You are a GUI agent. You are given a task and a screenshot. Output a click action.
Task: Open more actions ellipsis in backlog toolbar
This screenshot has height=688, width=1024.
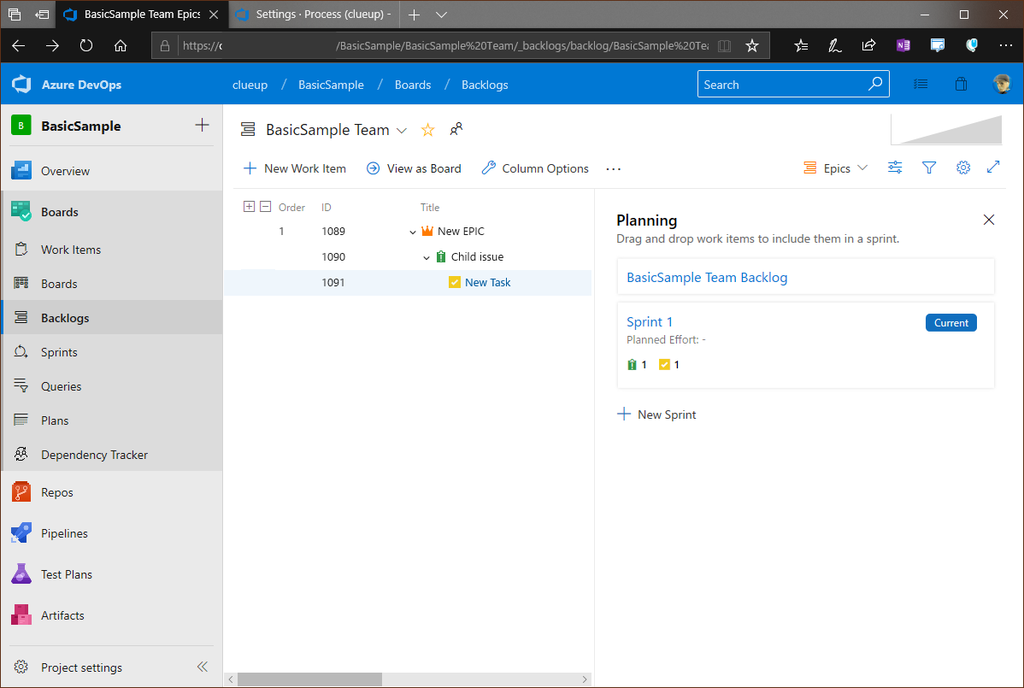tap(613, 169)
